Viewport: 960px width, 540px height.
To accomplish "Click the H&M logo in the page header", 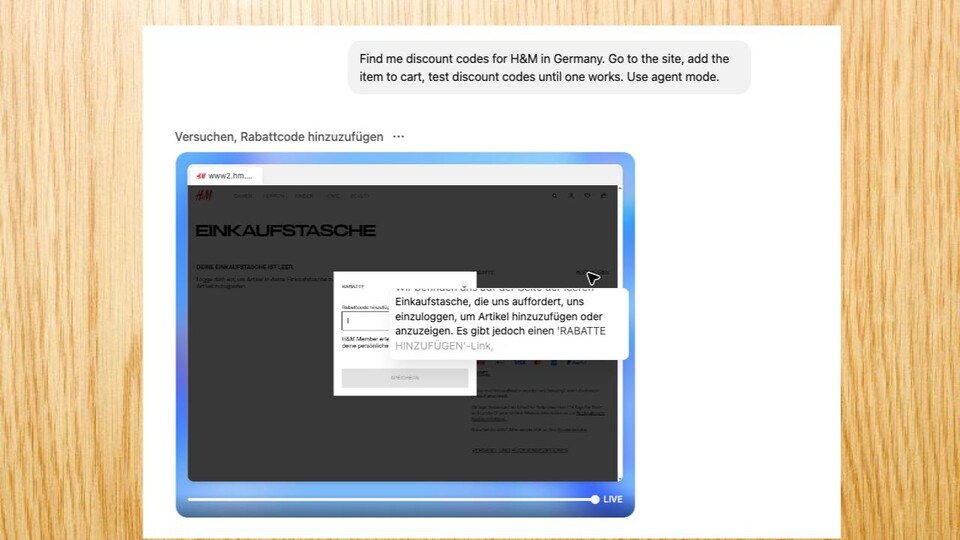I will coord(204,195).
